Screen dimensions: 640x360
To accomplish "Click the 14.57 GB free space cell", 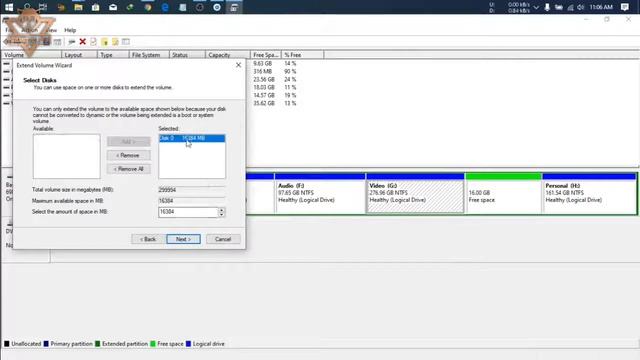I will coord(264,95).
